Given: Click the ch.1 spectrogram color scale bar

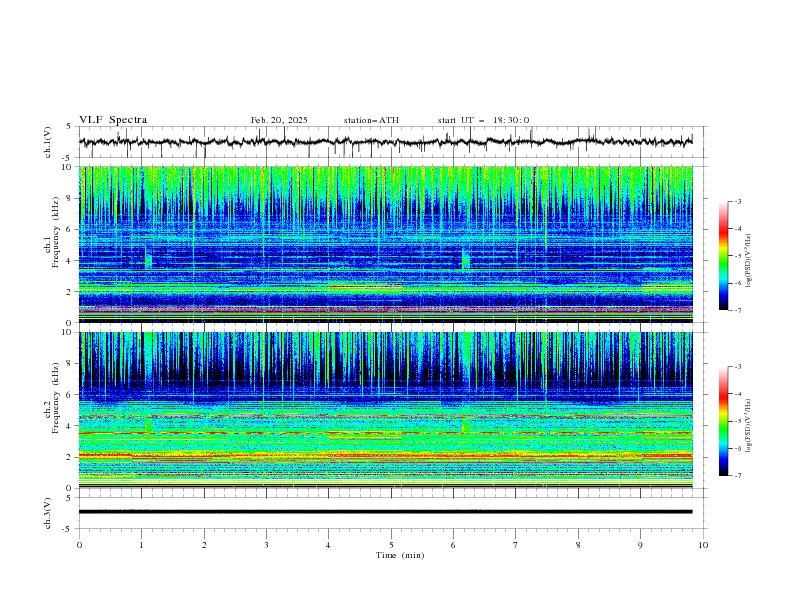Looking at the screenshot, I should (723, 256).
